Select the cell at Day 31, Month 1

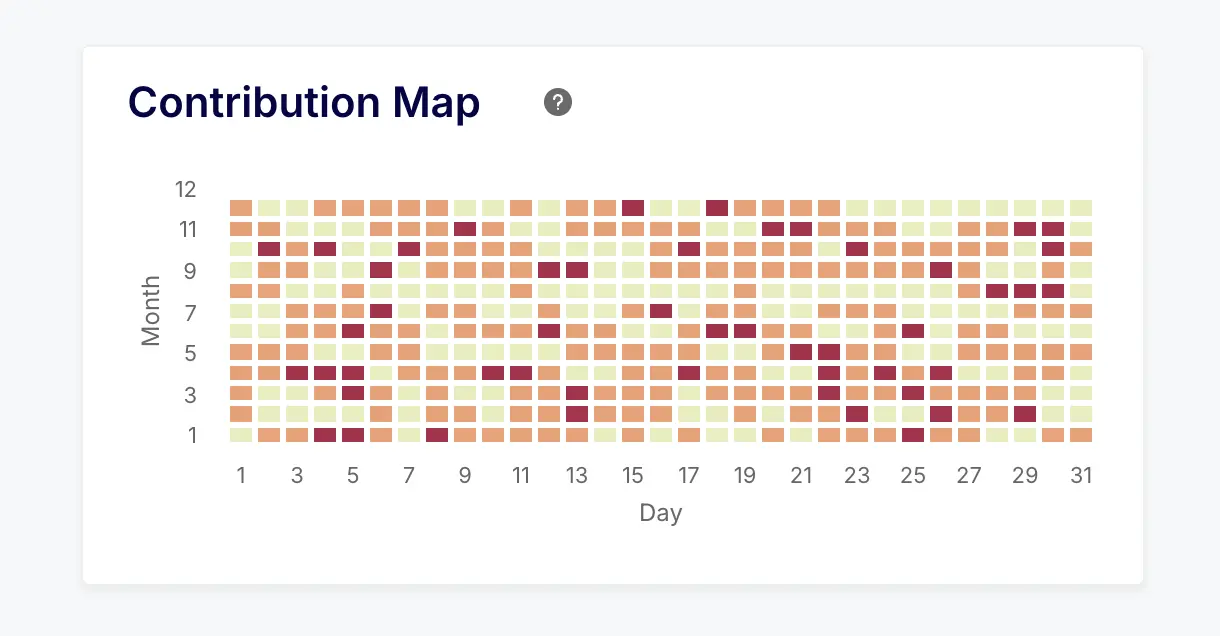click(1082, 435)
